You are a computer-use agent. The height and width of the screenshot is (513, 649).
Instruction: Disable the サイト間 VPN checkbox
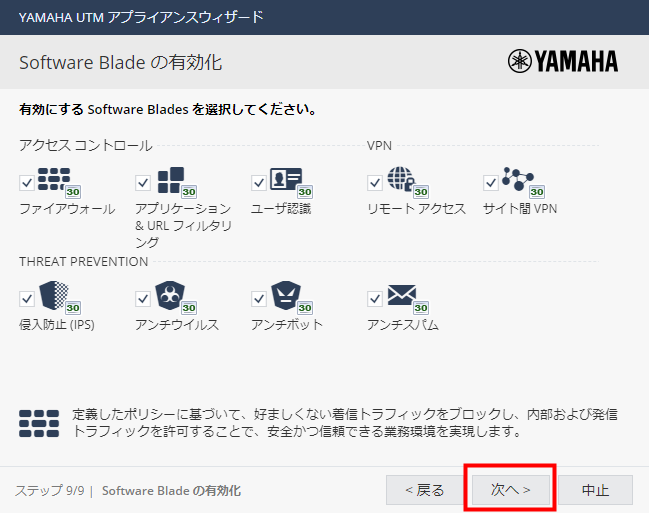click(490, 183)
